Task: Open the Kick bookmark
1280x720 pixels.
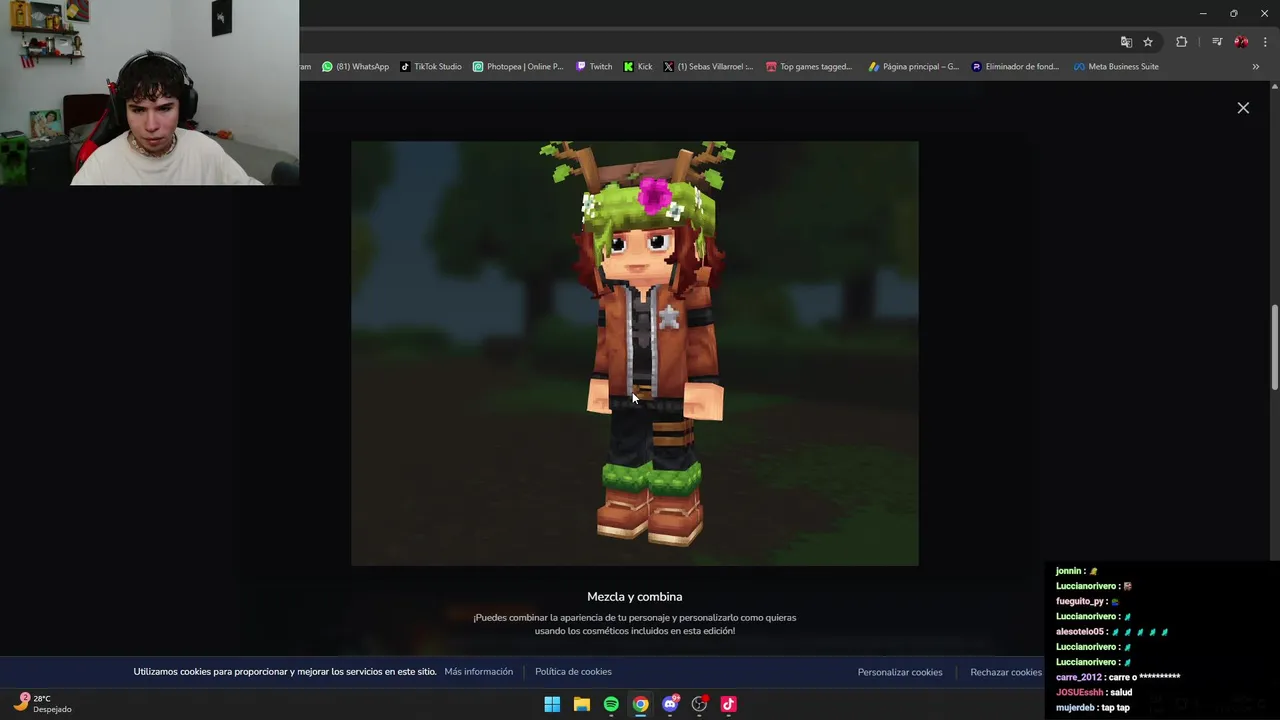Action: point(638,67)
